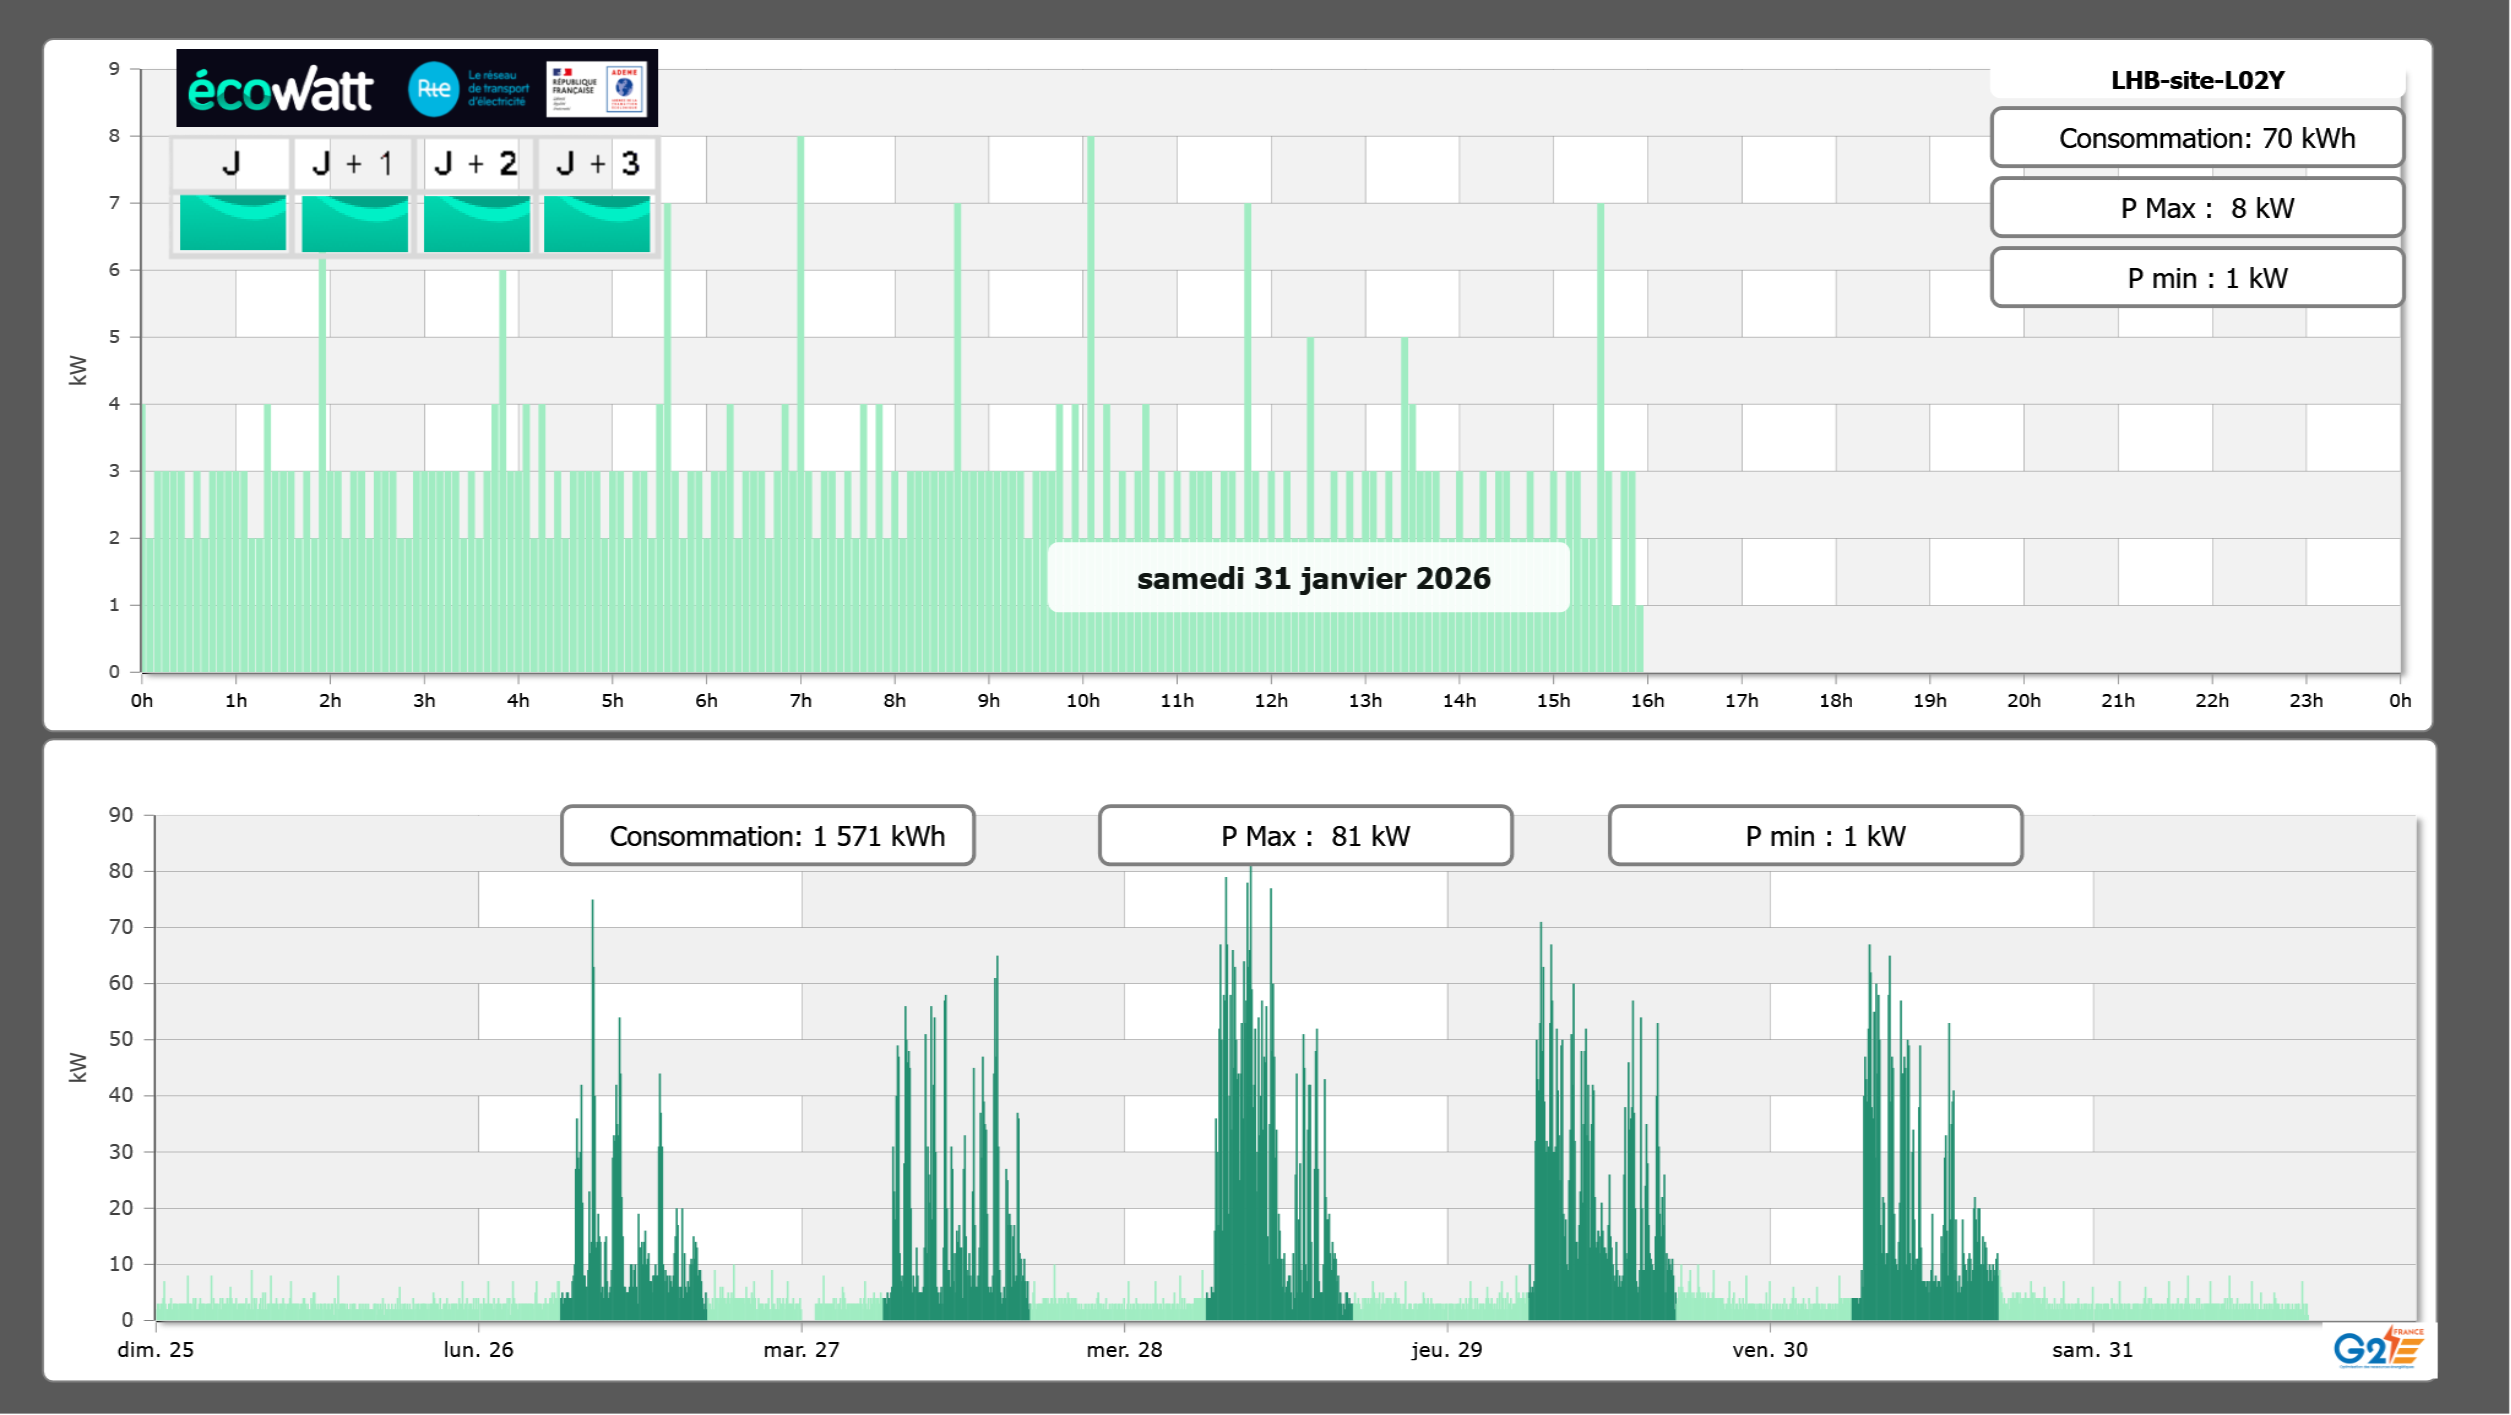The width and height of the screenshot is (2511, 1415).
Task: Select the J + 3 tab label
Action: (597, 163)
